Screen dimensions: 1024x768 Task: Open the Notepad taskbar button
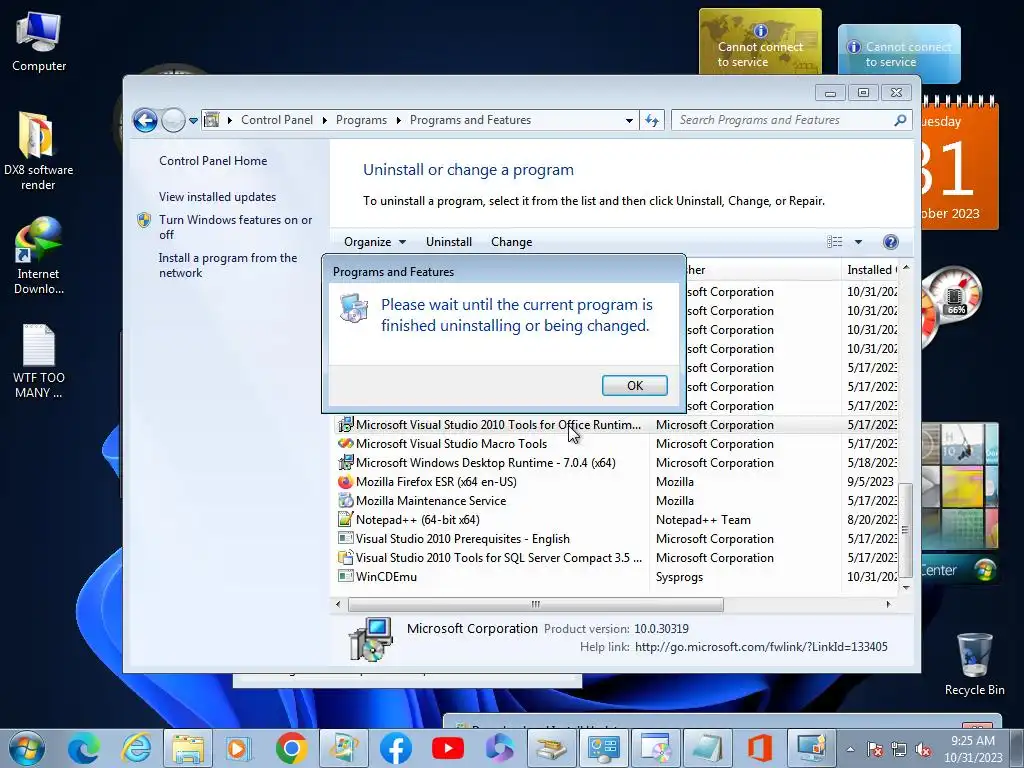(707, 748)
